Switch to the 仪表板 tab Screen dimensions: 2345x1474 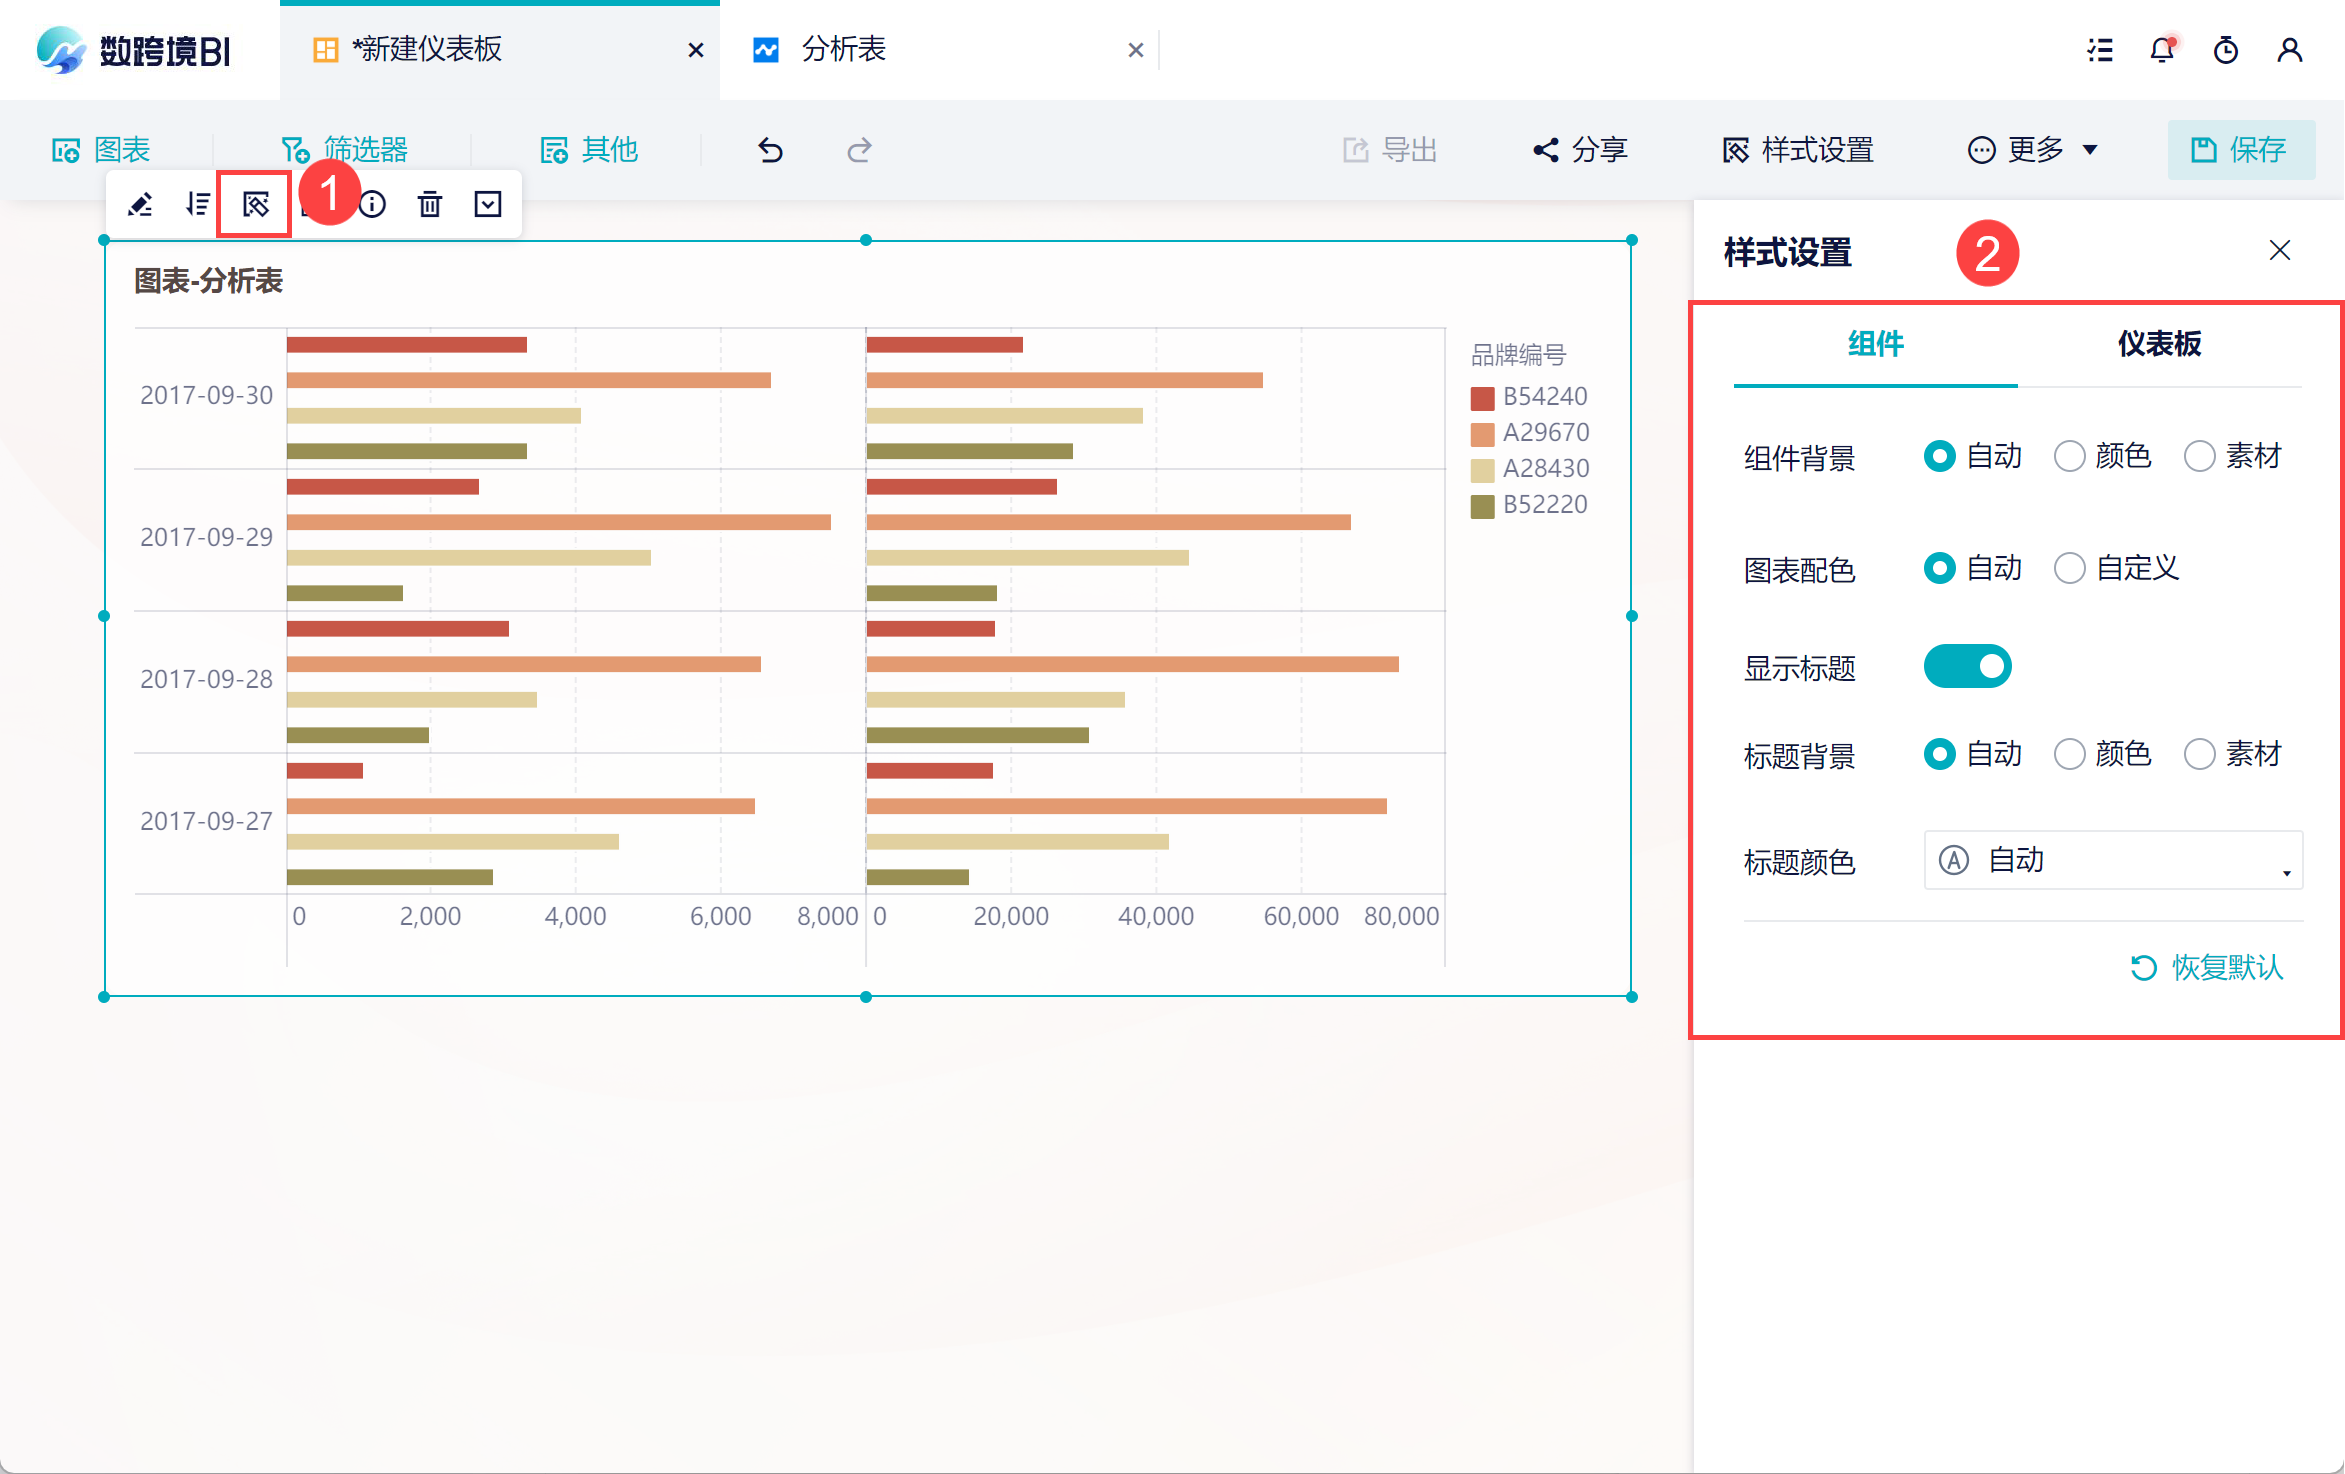coord(2159,344)
